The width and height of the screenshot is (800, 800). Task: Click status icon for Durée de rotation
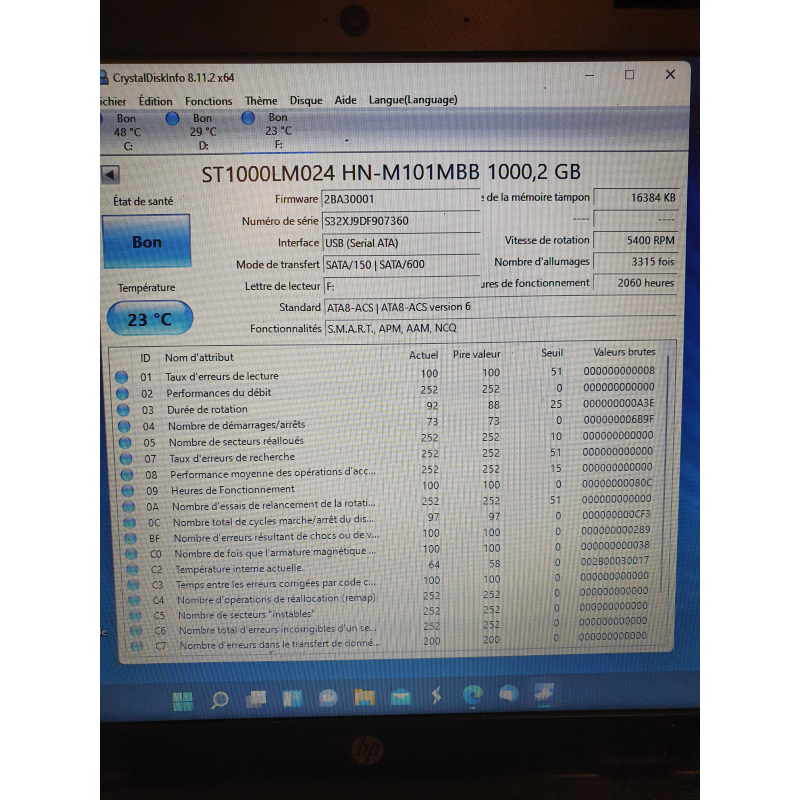coord(123,409)
